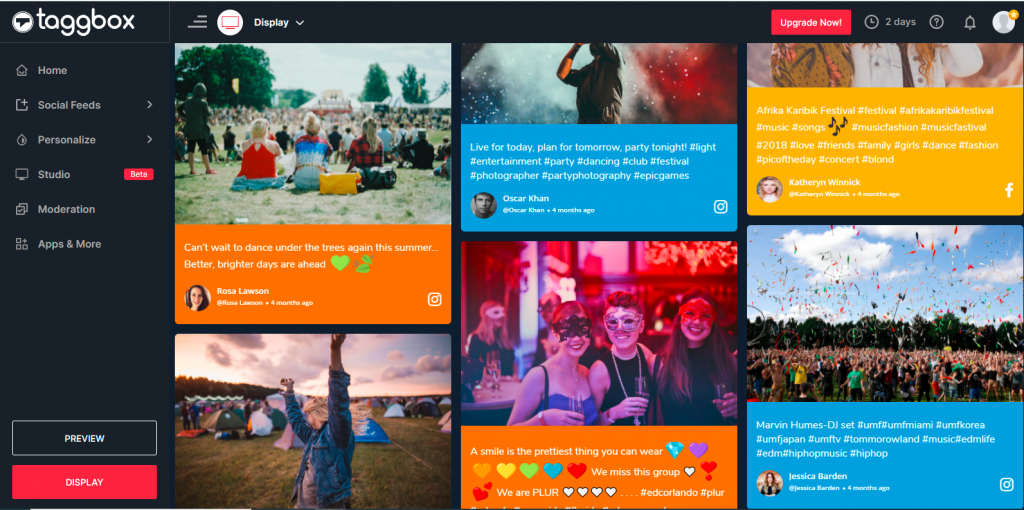This screenshot has width=1024, height=510.
Task: Expand the Display dropdown in header
Action: click(279, 22)
